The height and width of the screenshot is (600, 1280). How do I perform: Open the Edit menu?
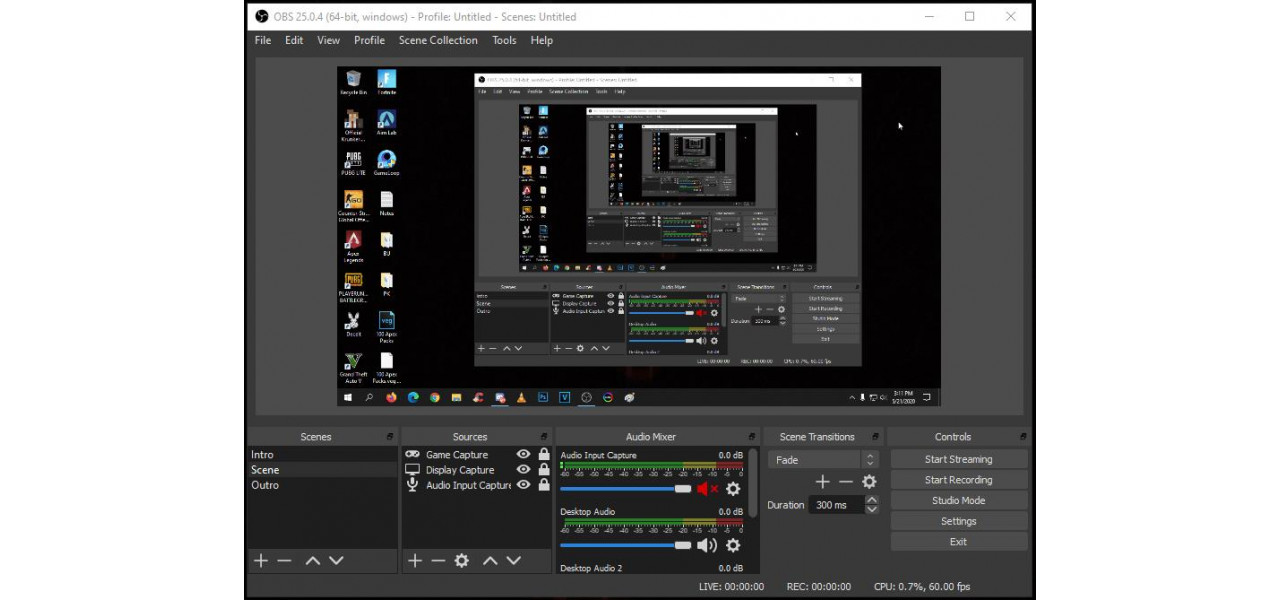(294, 40)
